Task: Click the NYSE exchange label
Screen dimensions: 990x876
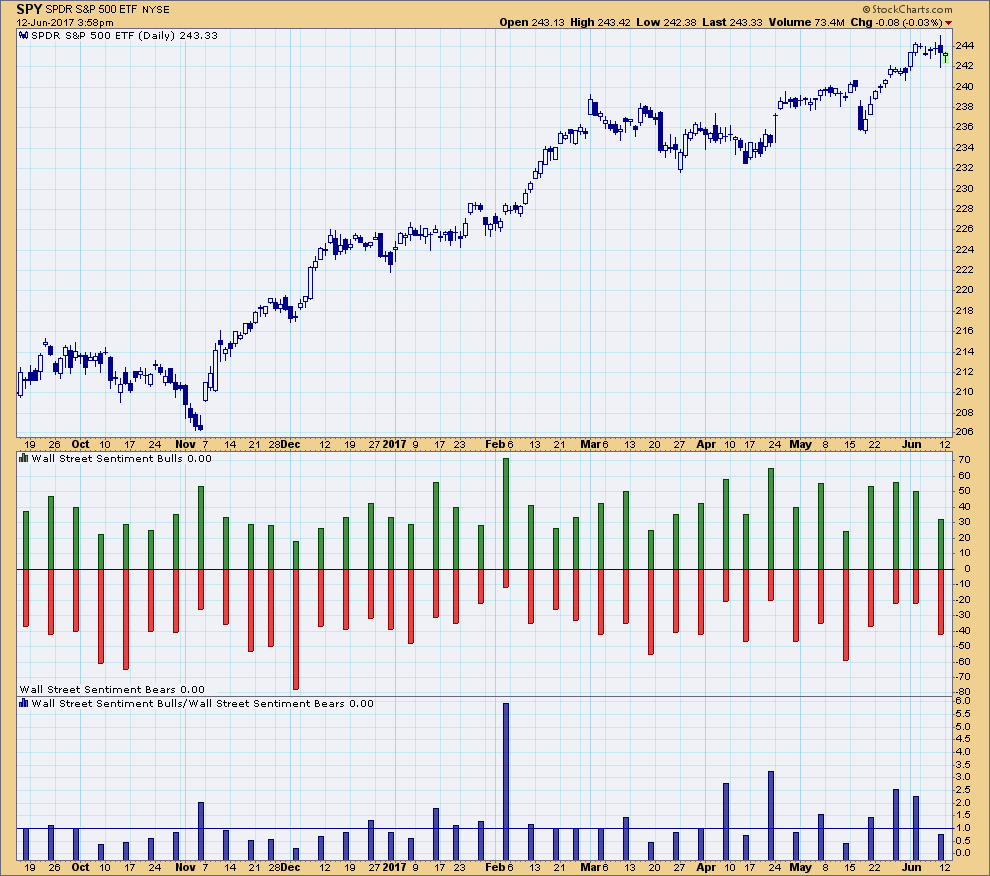Action: (x=155, y=10)
